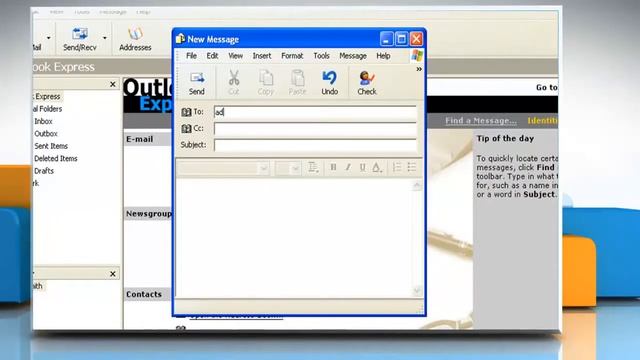640x360 pixels.
Task: Toggle italic formatting
Action: tap(348, 167)
